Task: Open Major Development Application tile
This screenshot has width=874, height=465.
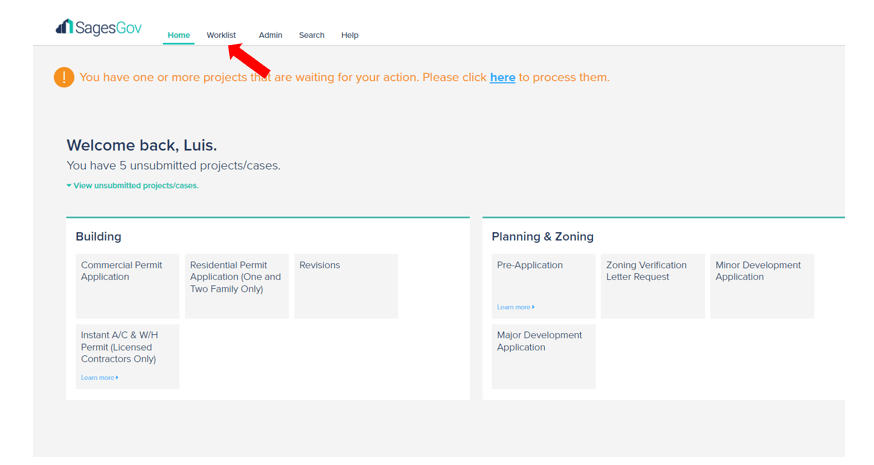Action: pos(543,355)
